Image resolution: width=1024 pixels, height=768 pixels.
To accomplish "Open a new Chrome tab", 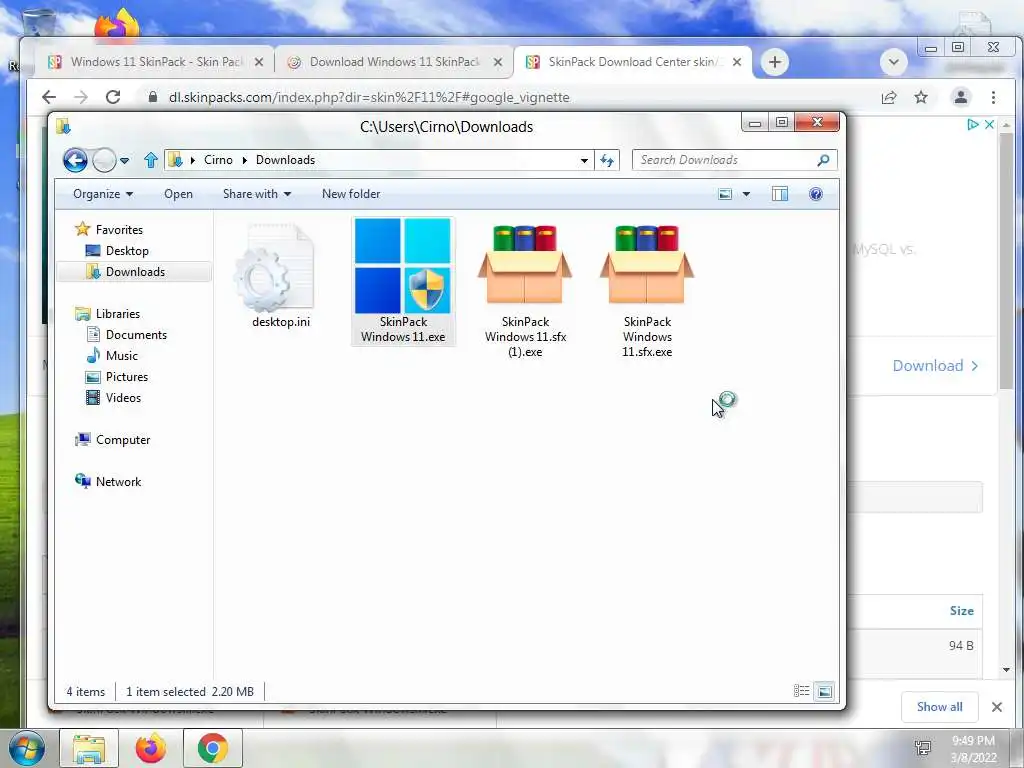I will point(775,62).
